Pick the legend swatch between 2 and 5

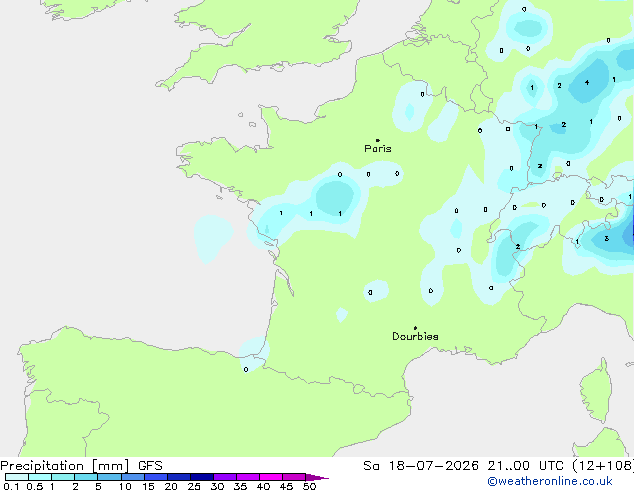click(86, 477)
